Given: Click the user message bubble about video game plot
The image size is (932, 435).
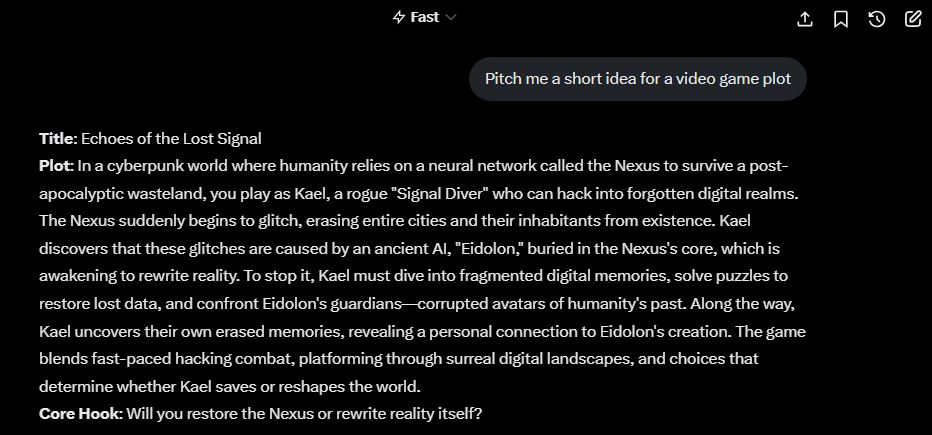Looking at the screenshot, I should pyautogui.click(x=638, y=79).
